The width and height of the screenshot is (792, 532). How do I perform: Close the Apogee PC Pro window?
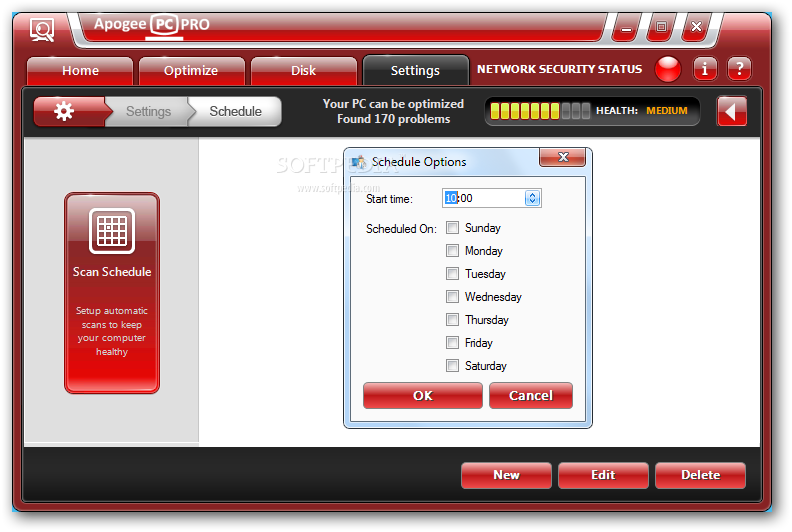(696, 27)
